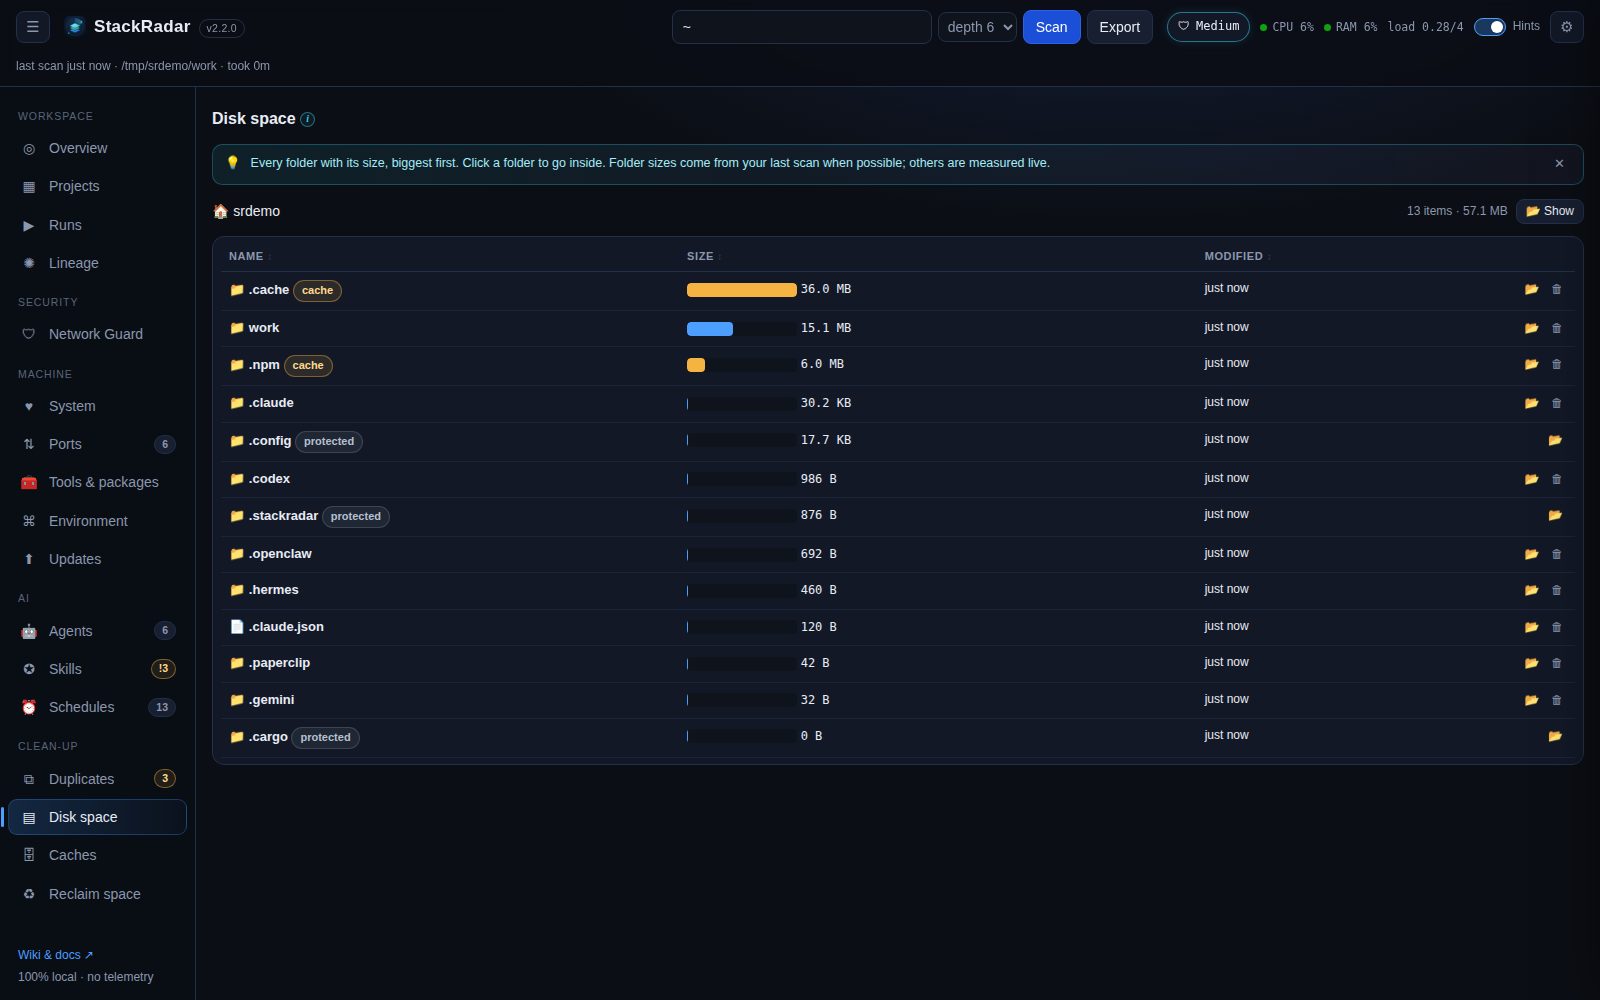The width and height of the screenshot is (1600, 1000).
Task: Open Duplicates in clean-up
Action: [x=97, y=779]
